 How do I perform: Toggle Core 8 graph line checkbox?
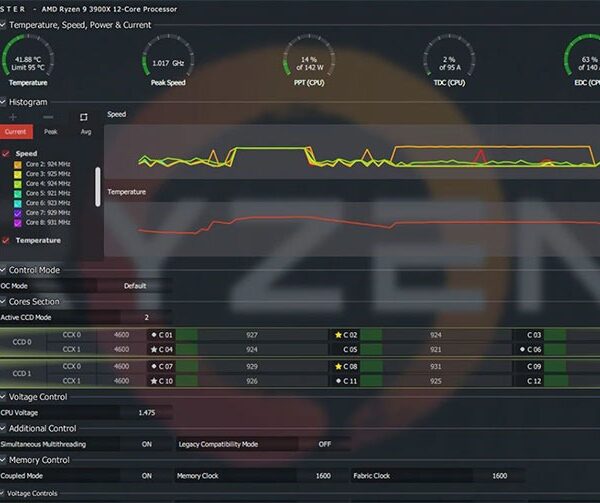coord(18,223)
